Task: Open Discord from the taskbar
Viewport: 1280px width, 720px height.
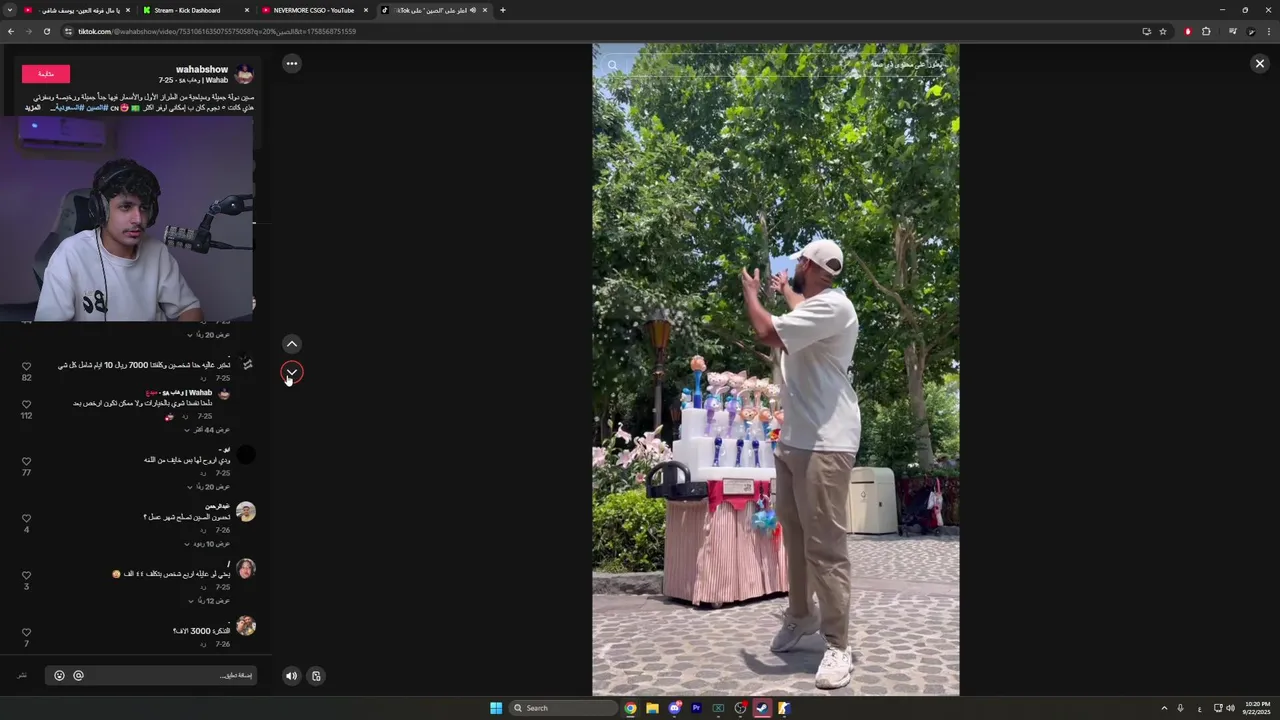Action: tap(675, 708)
